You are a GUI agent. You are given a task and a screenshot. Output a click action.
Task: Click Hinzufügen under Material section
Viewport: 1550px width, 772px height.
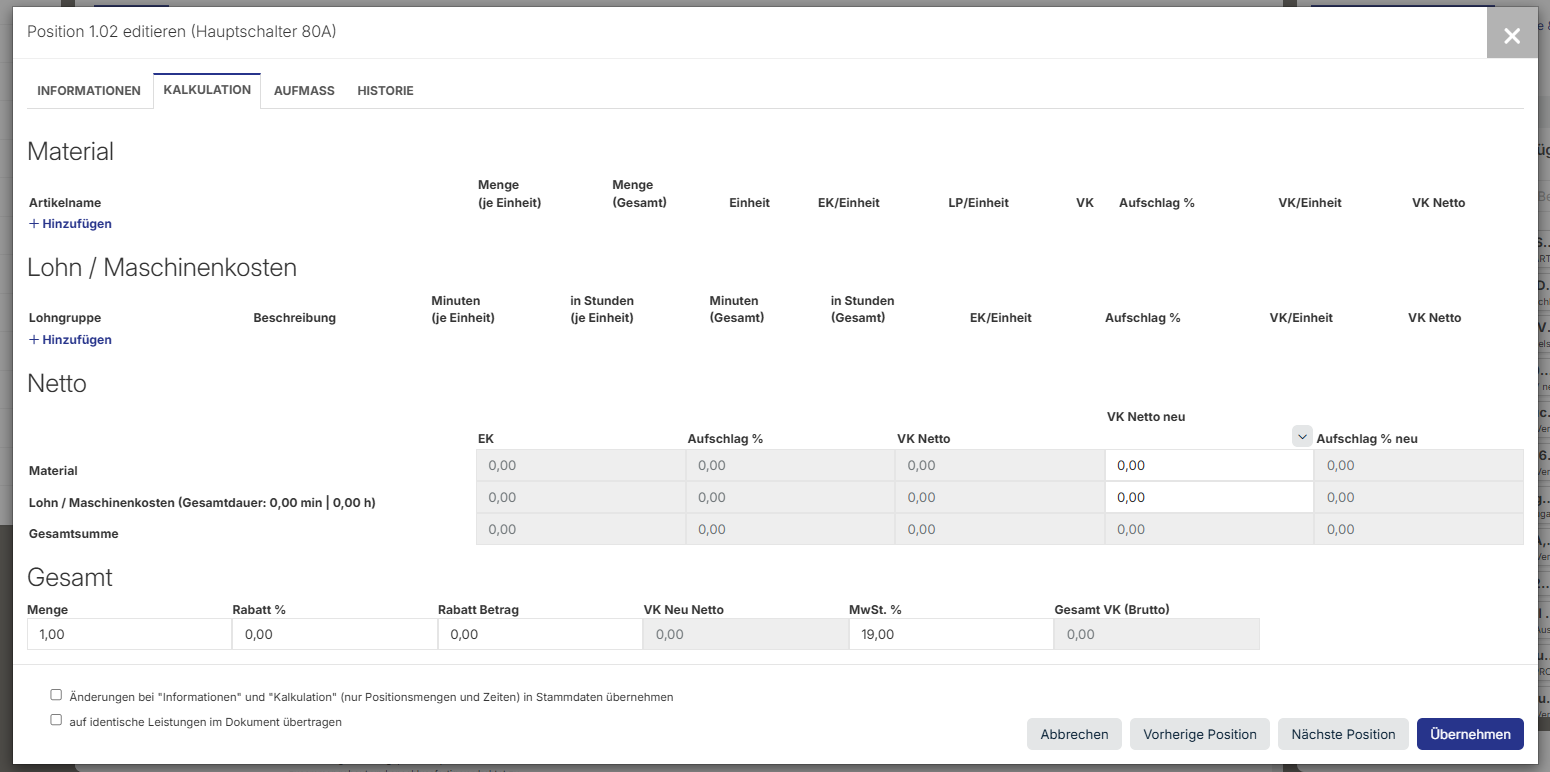click(70, 224)
